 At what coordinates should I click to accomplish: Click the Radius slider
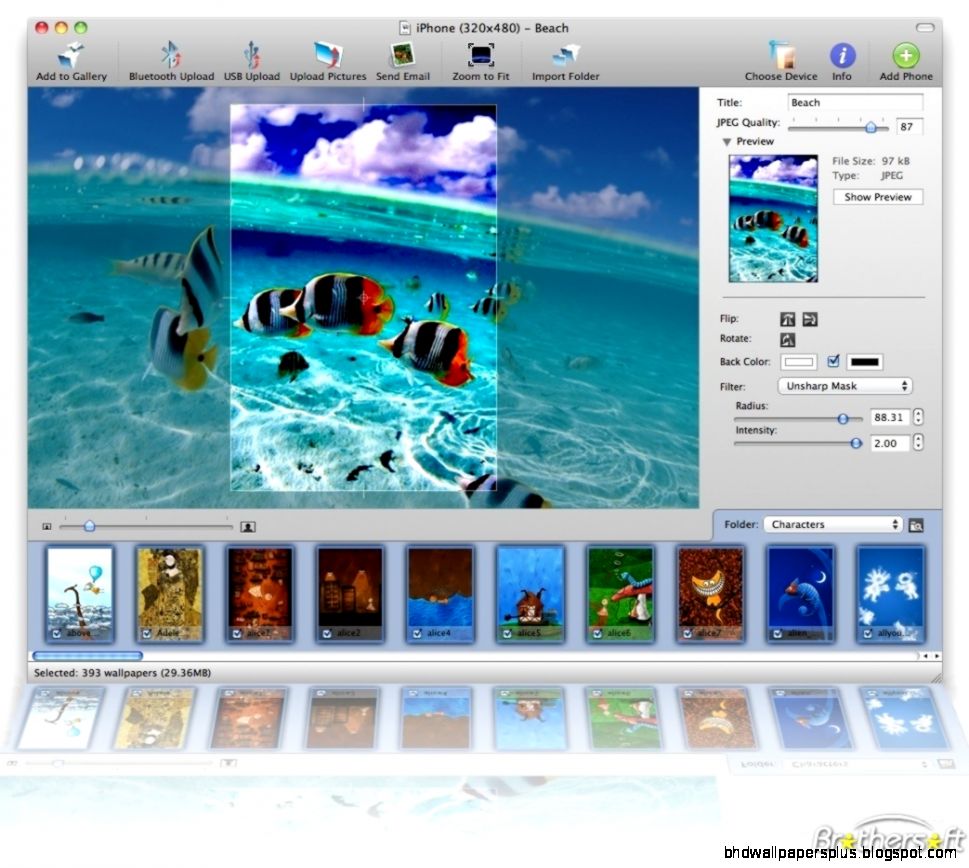tap(798, 419)
